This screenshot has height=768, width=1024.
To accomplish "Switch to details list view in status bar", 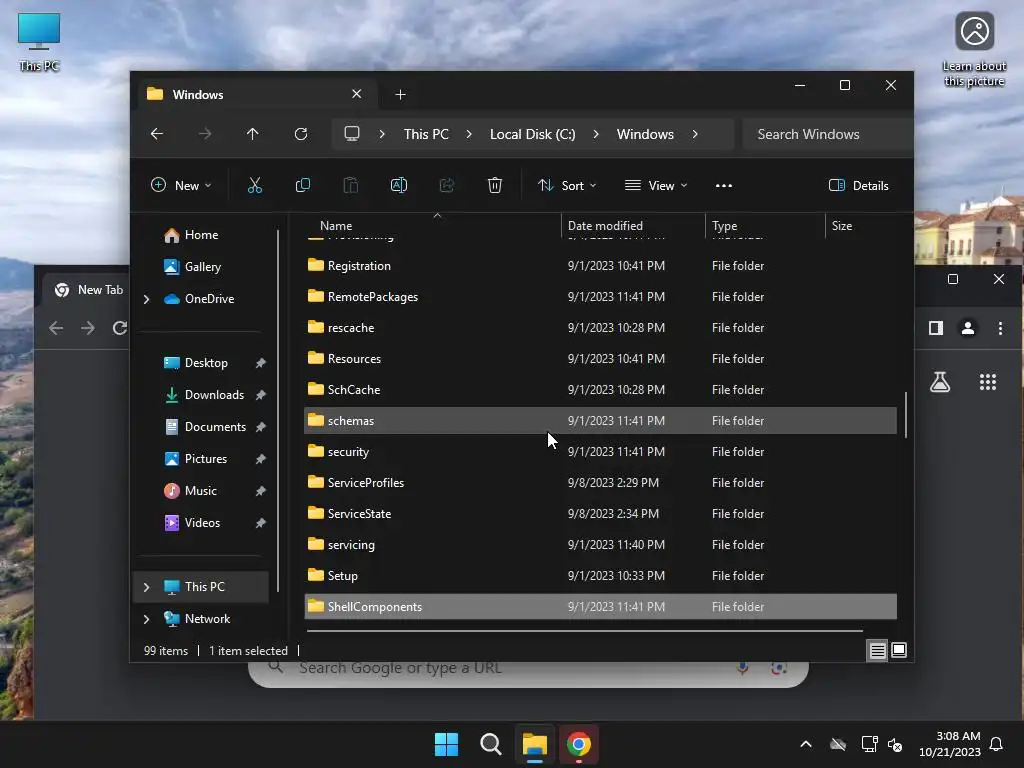I will click(878, 650).
